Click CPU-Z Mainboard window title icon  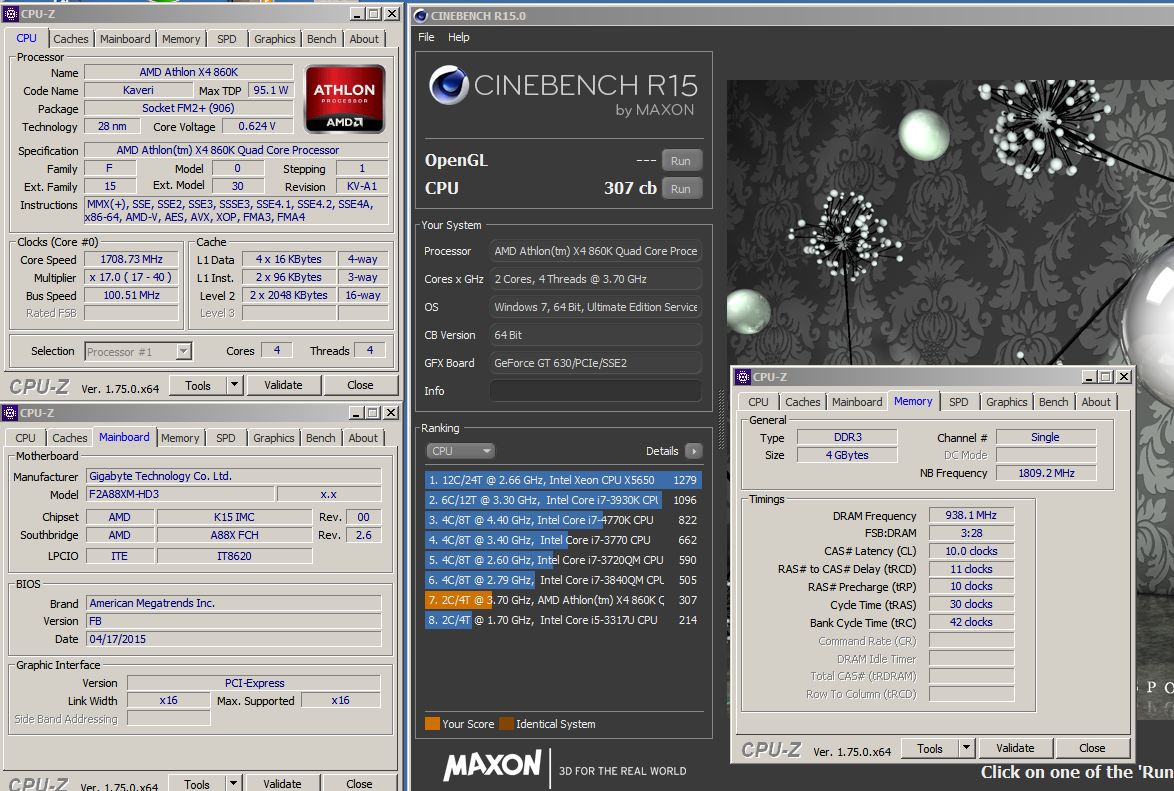10,413
